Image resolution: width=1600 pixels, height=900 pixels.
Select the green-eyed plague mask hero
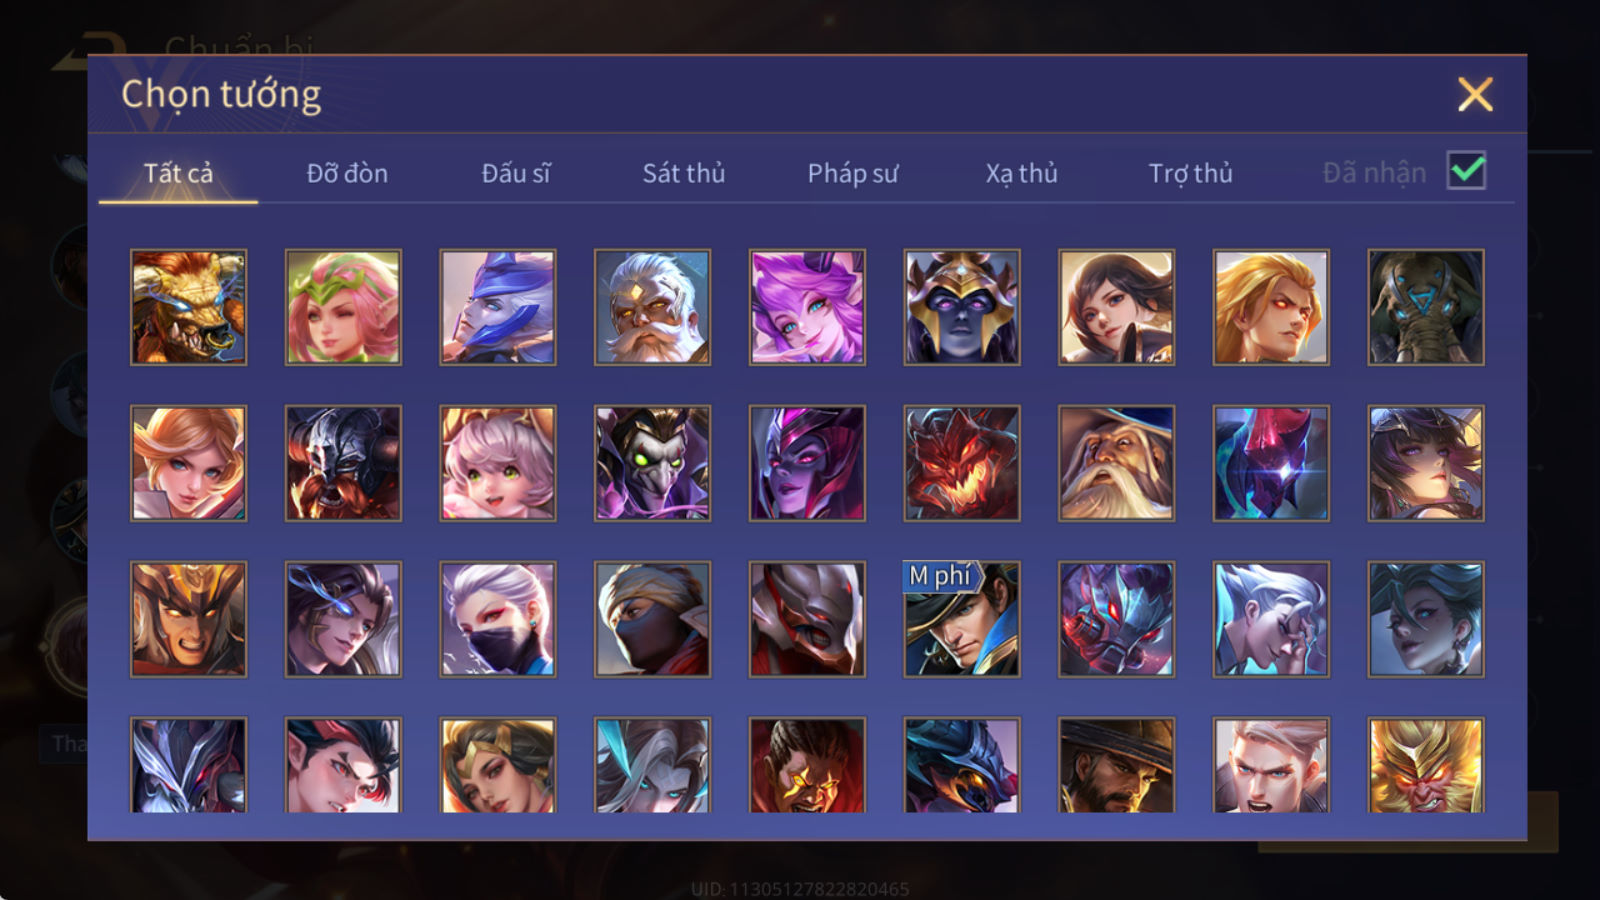pos(652,463)
